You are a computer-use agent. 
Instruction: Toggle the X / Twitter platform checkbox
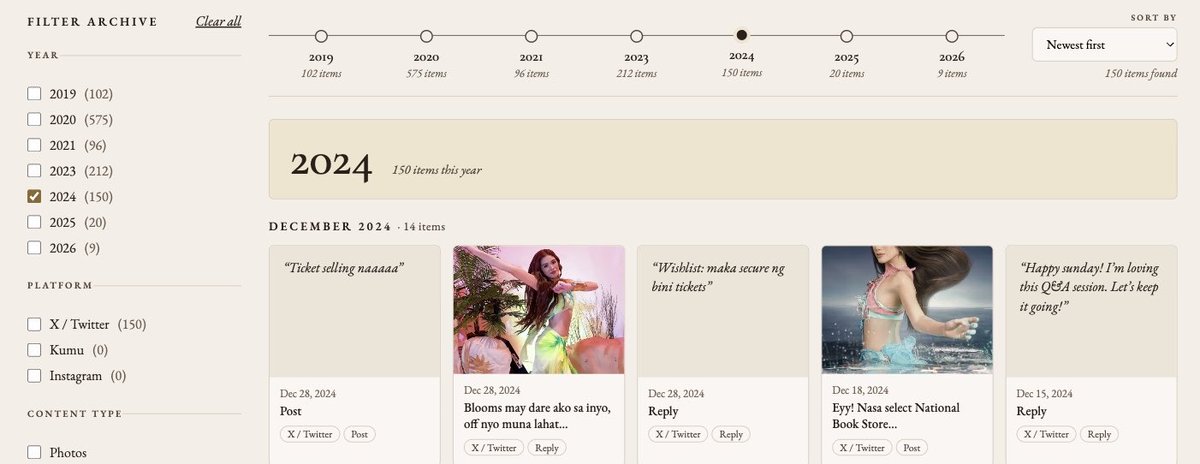tap(34, 325)
